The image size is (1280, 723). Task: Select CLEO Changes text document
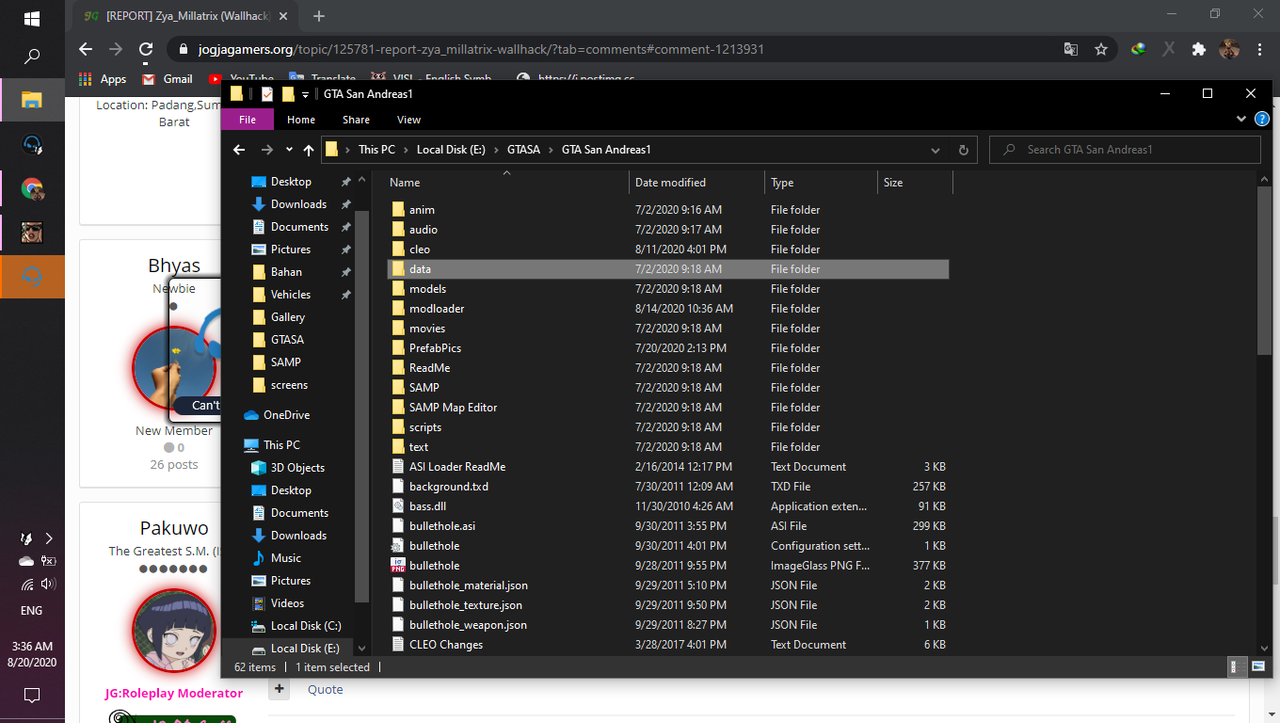coord(668,645)
